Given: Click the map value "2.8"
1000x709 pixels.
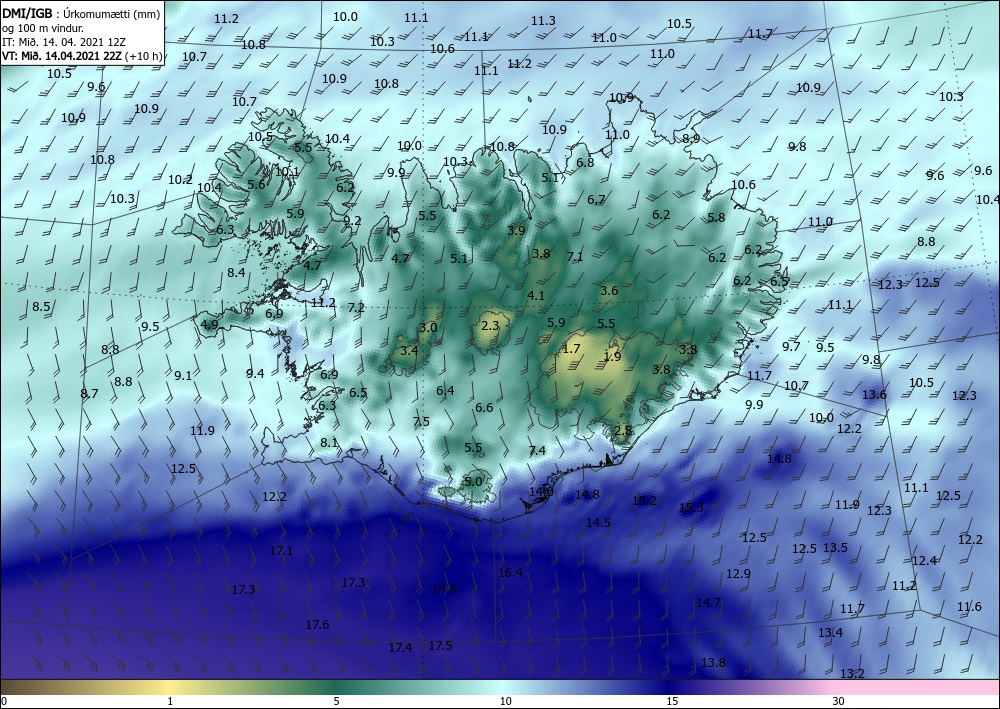Looking at the screenshot, I should point(623,430).
